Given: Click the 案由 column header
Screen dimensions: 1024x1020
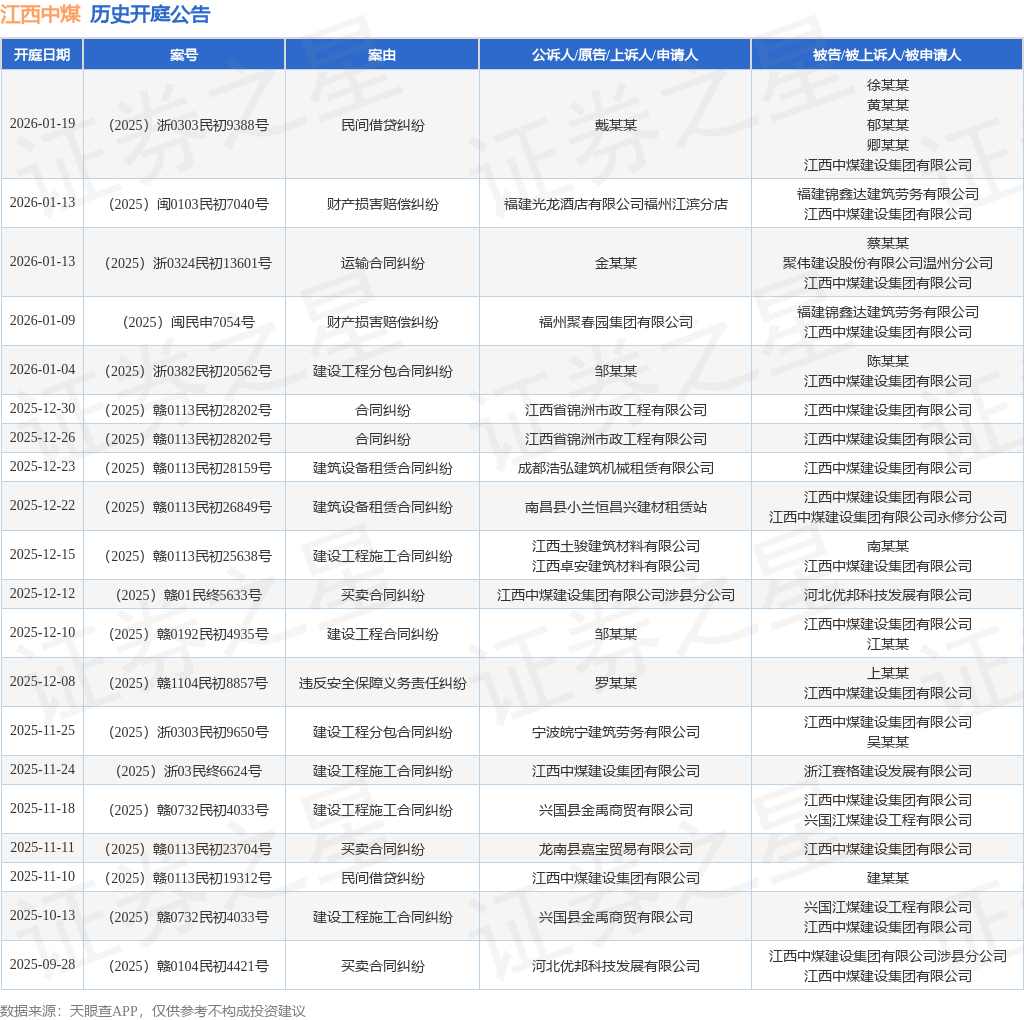Looking at the screenshot, I should click(382, 55).
